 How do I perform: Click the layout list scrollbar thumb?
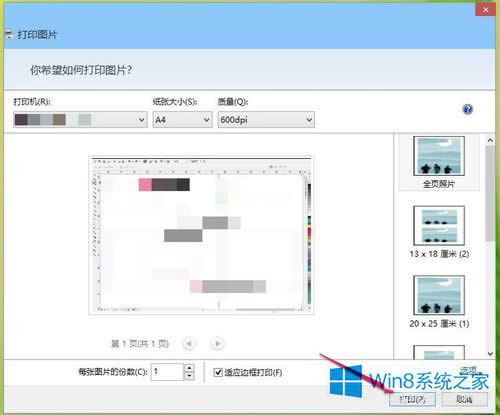[x=490, y=193]
